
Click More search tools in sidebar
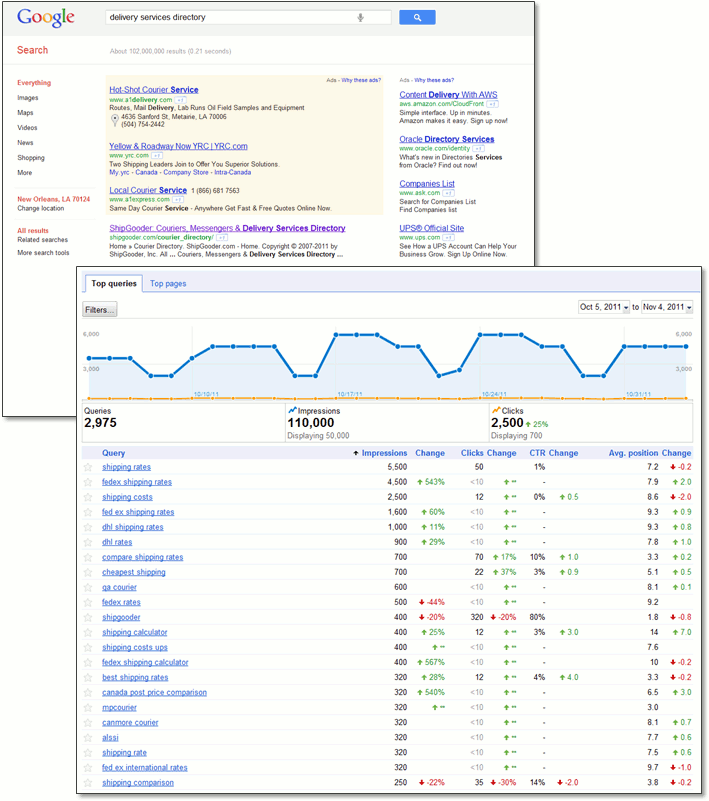[x=43, y=253]
